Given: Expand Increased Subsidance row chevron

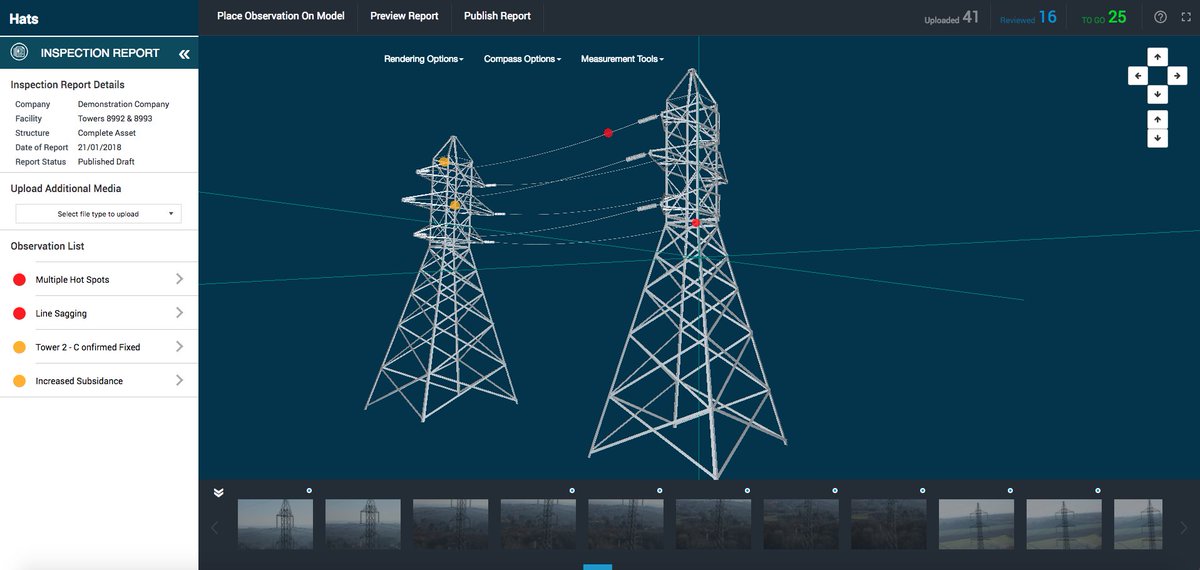Looking at the screenshot, I should tap(179, 380).
